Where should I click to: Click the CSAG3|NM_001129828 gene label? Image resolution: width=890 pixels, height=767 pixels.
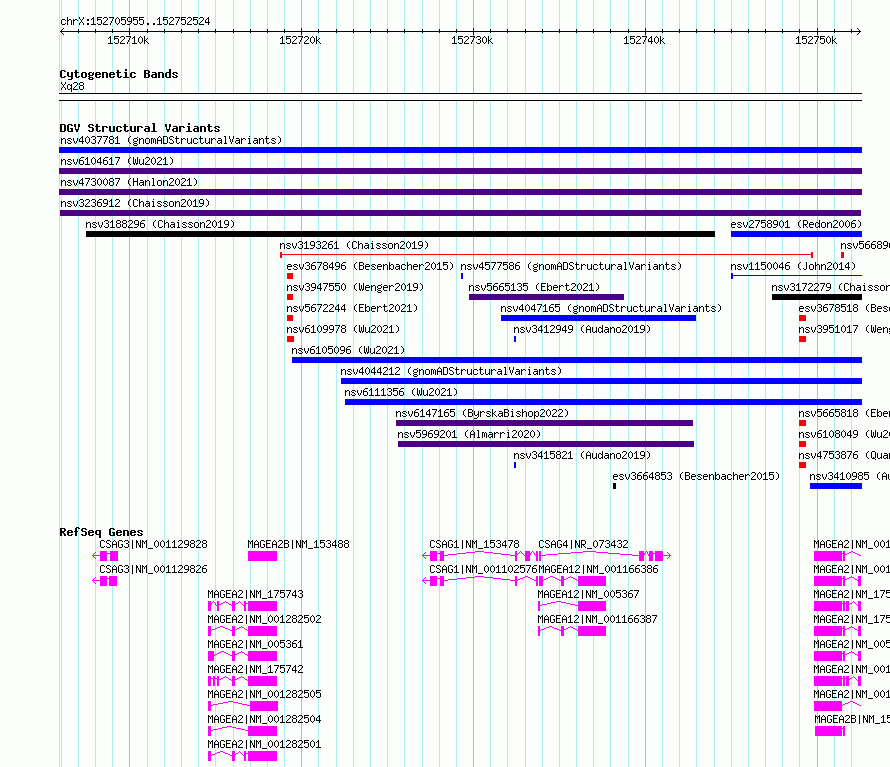pyautogui.click(x=153, y=544)
